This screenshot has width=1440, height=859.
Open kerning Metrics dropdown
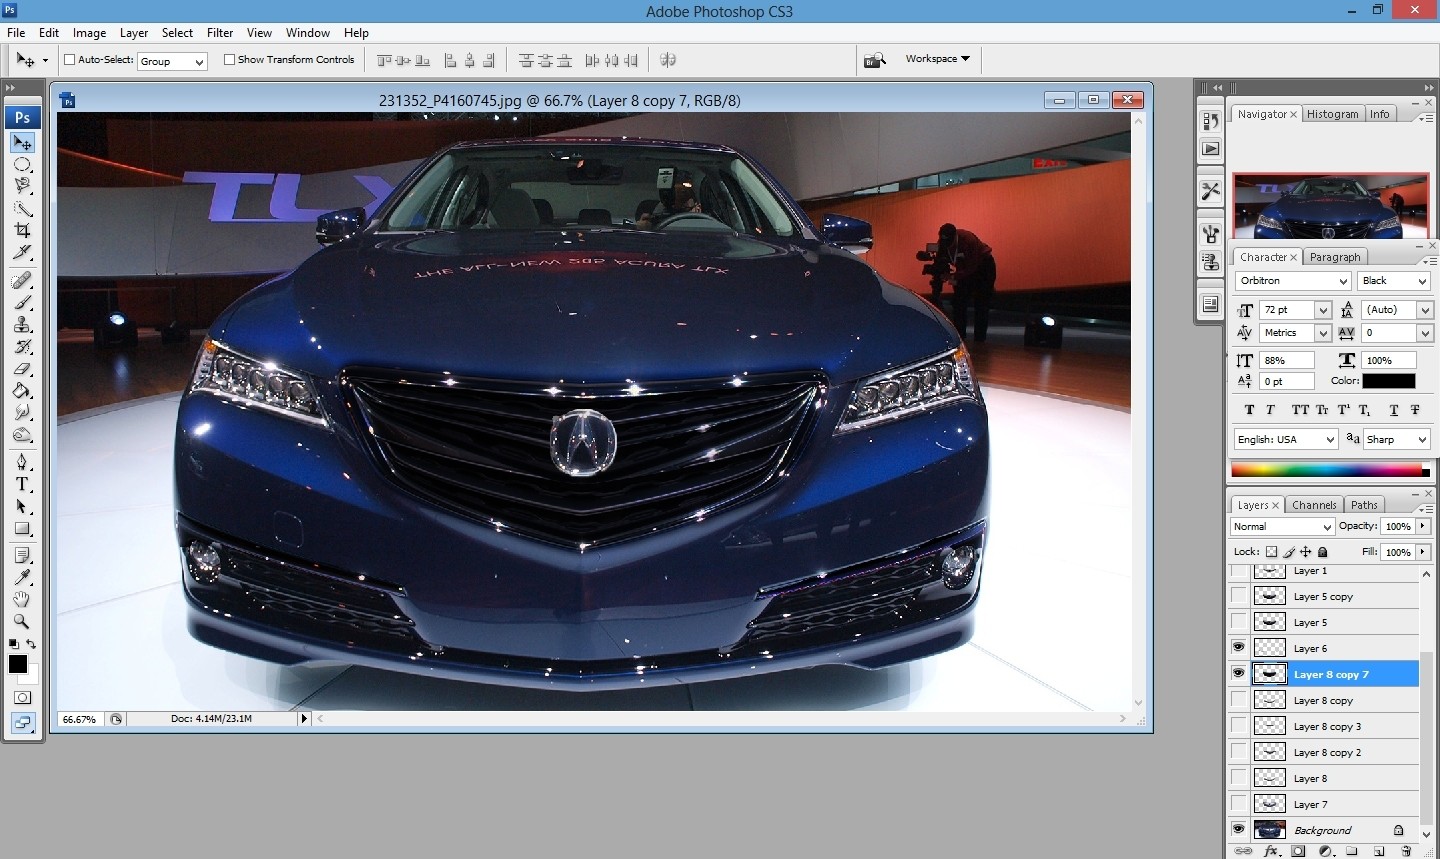click(x=1323, y=333)
